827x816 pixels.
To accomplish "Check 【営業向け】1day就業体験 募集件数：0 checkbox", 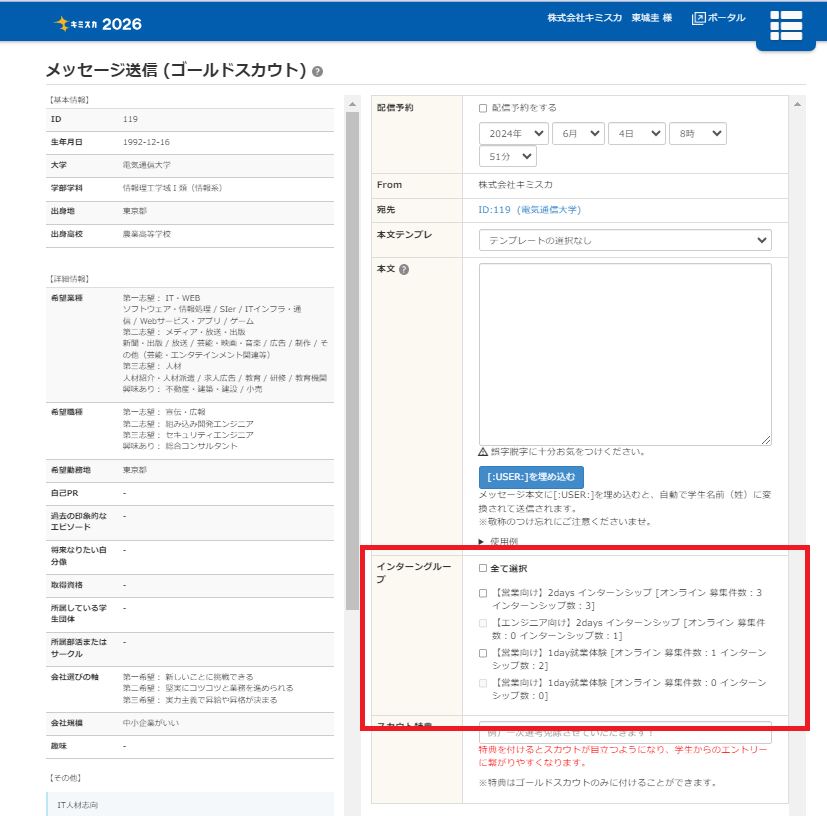I will [x=483, y=683].
